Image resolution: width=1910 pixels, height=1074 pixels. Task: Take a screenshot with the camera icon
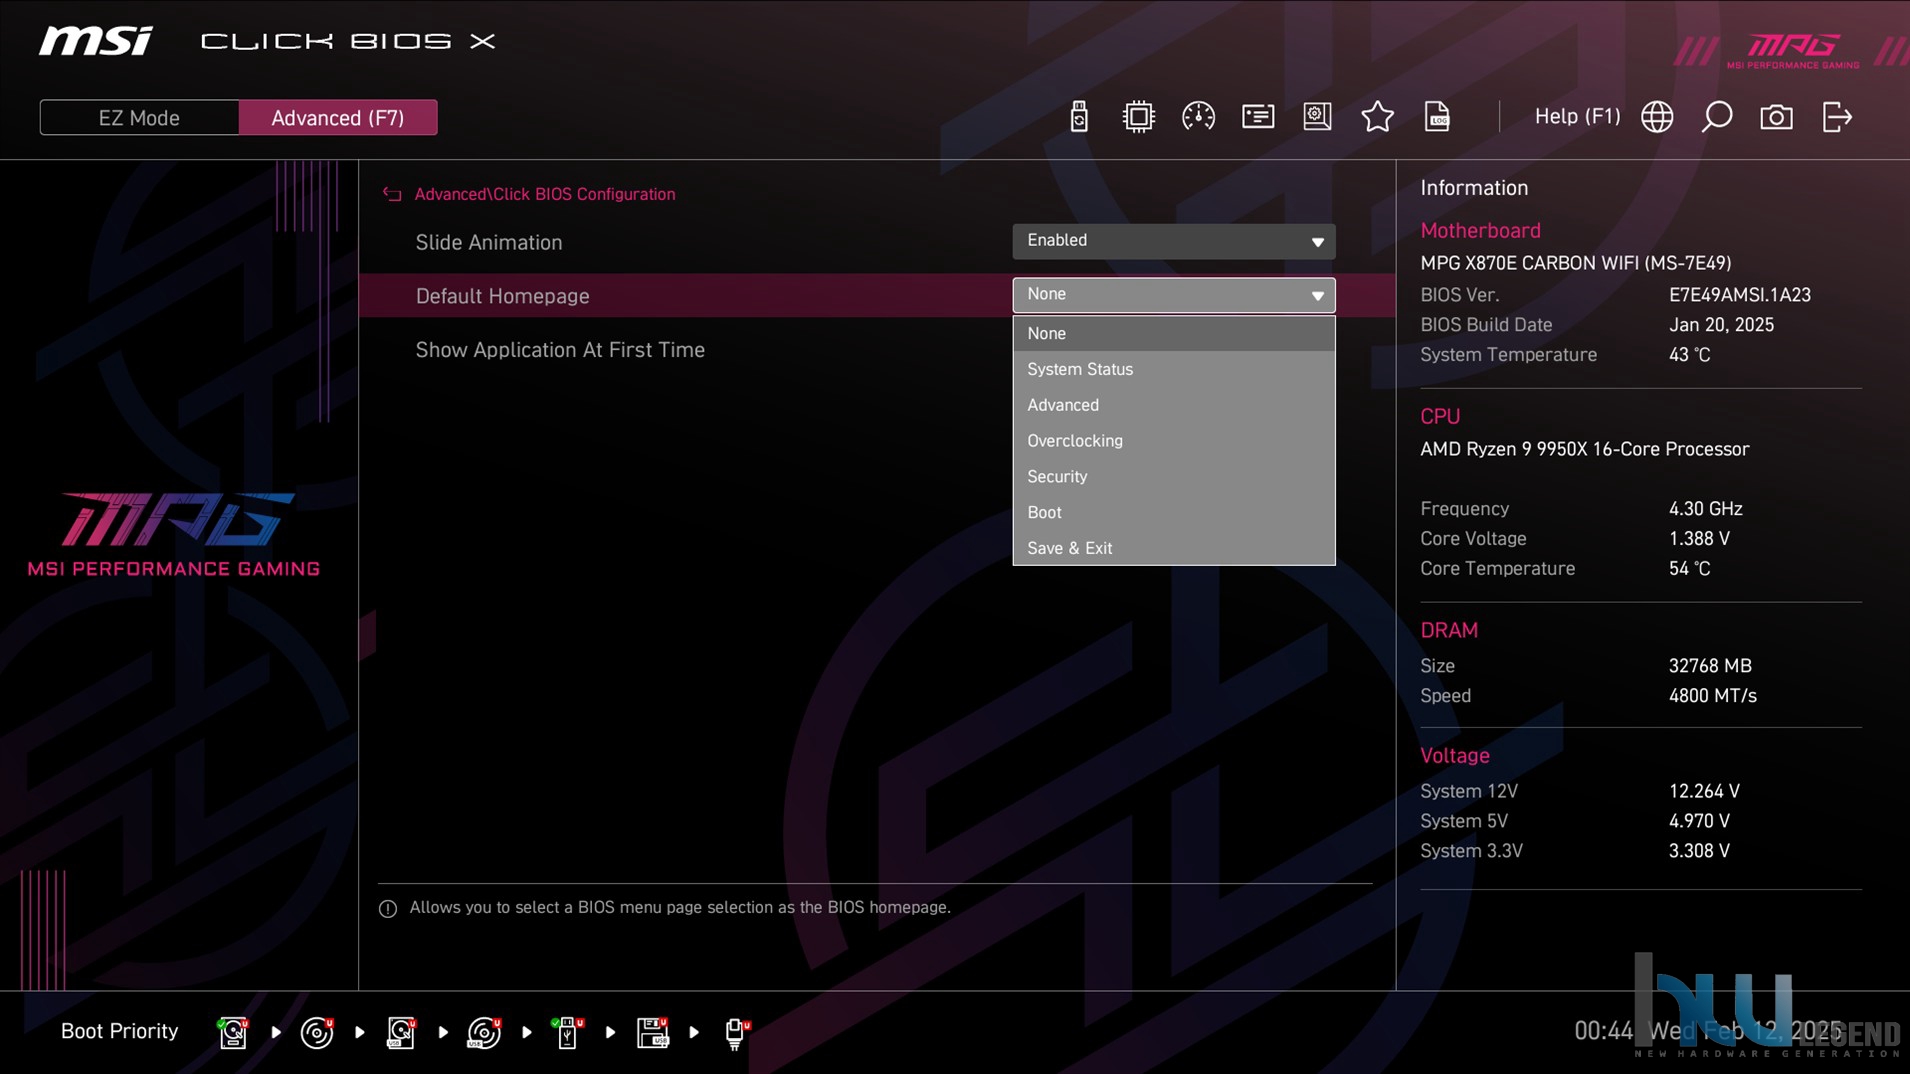1777,117
